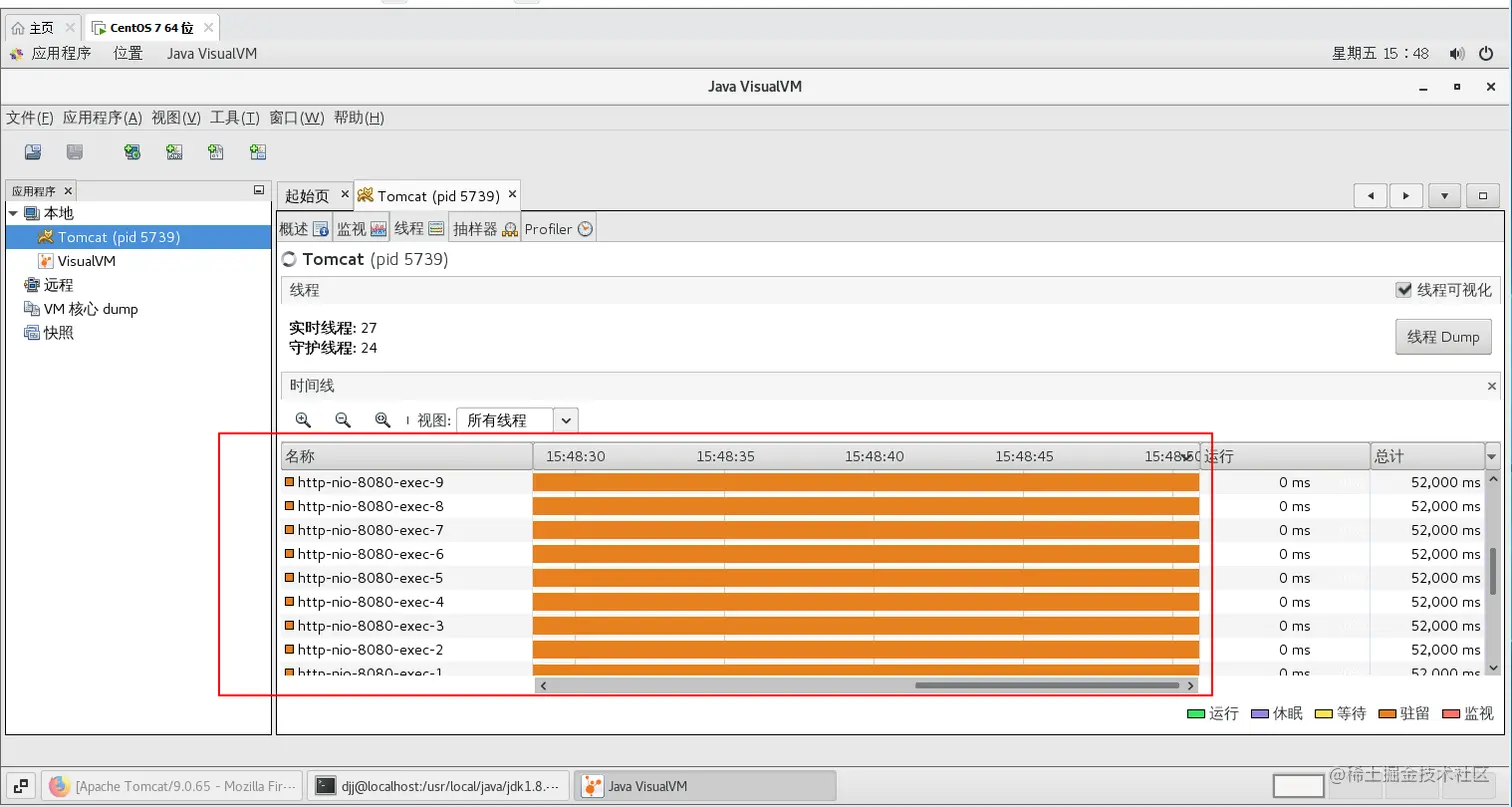Close the Tomcat (pid 5739) document tab
The width and height of the screenshot is (1512, 807).
[x=512, y=194]
